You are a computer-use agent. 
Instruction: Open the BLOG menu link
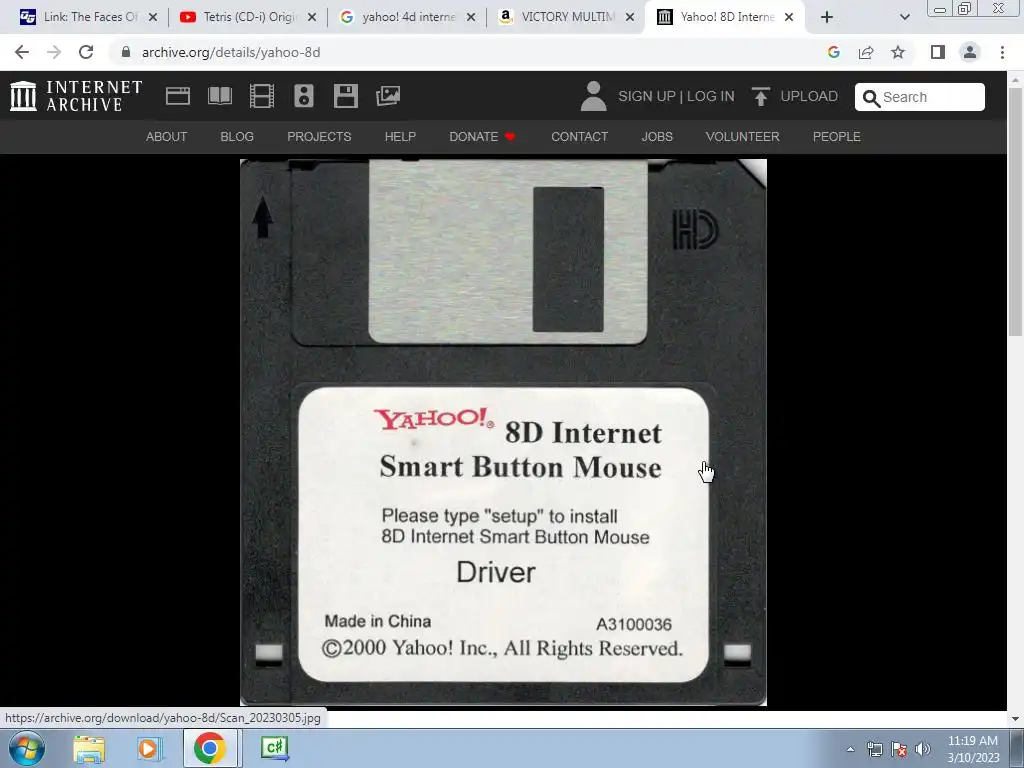[237, 136]
